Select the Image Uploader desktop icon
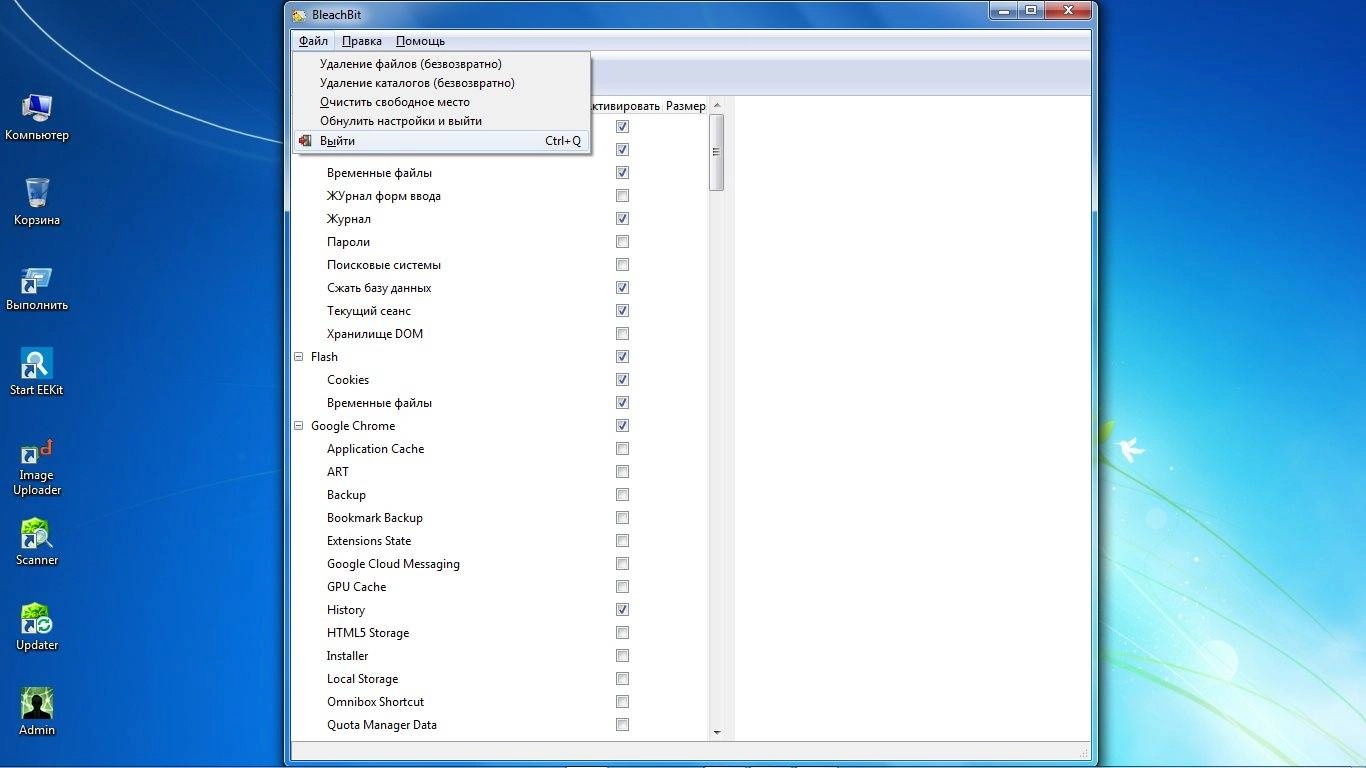Image resolution: width=1366 pixels, height=768 pixels. (x=37, y=468)
